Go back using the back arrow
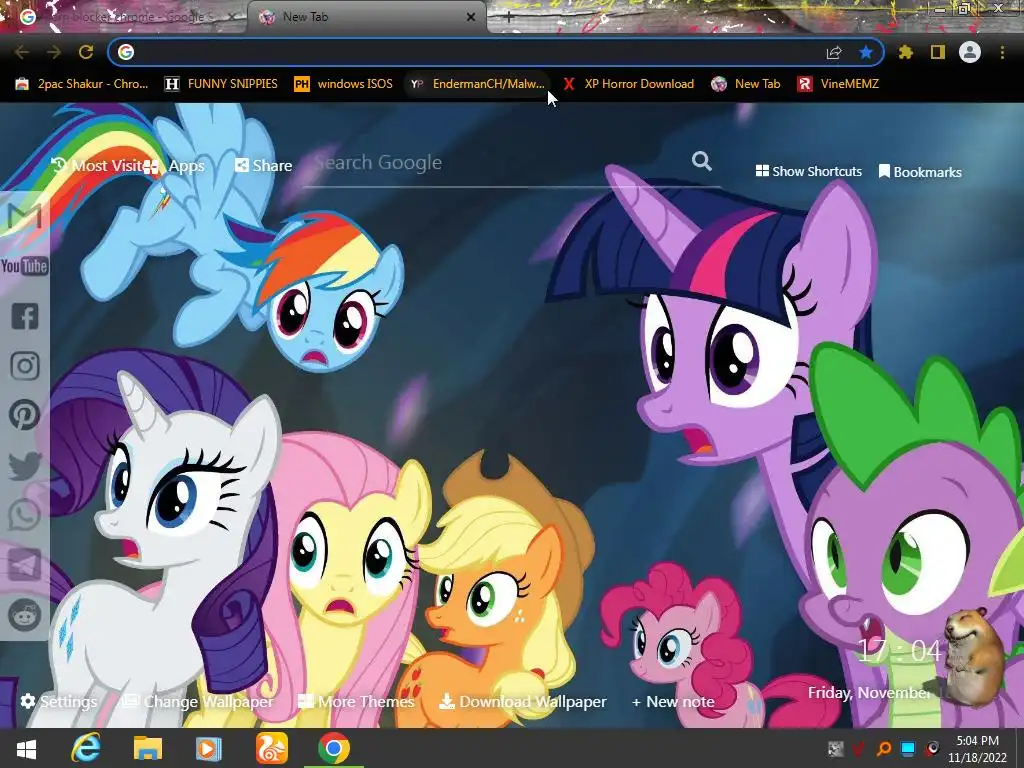Screen dimensions: 1024x768 point(22,52)
